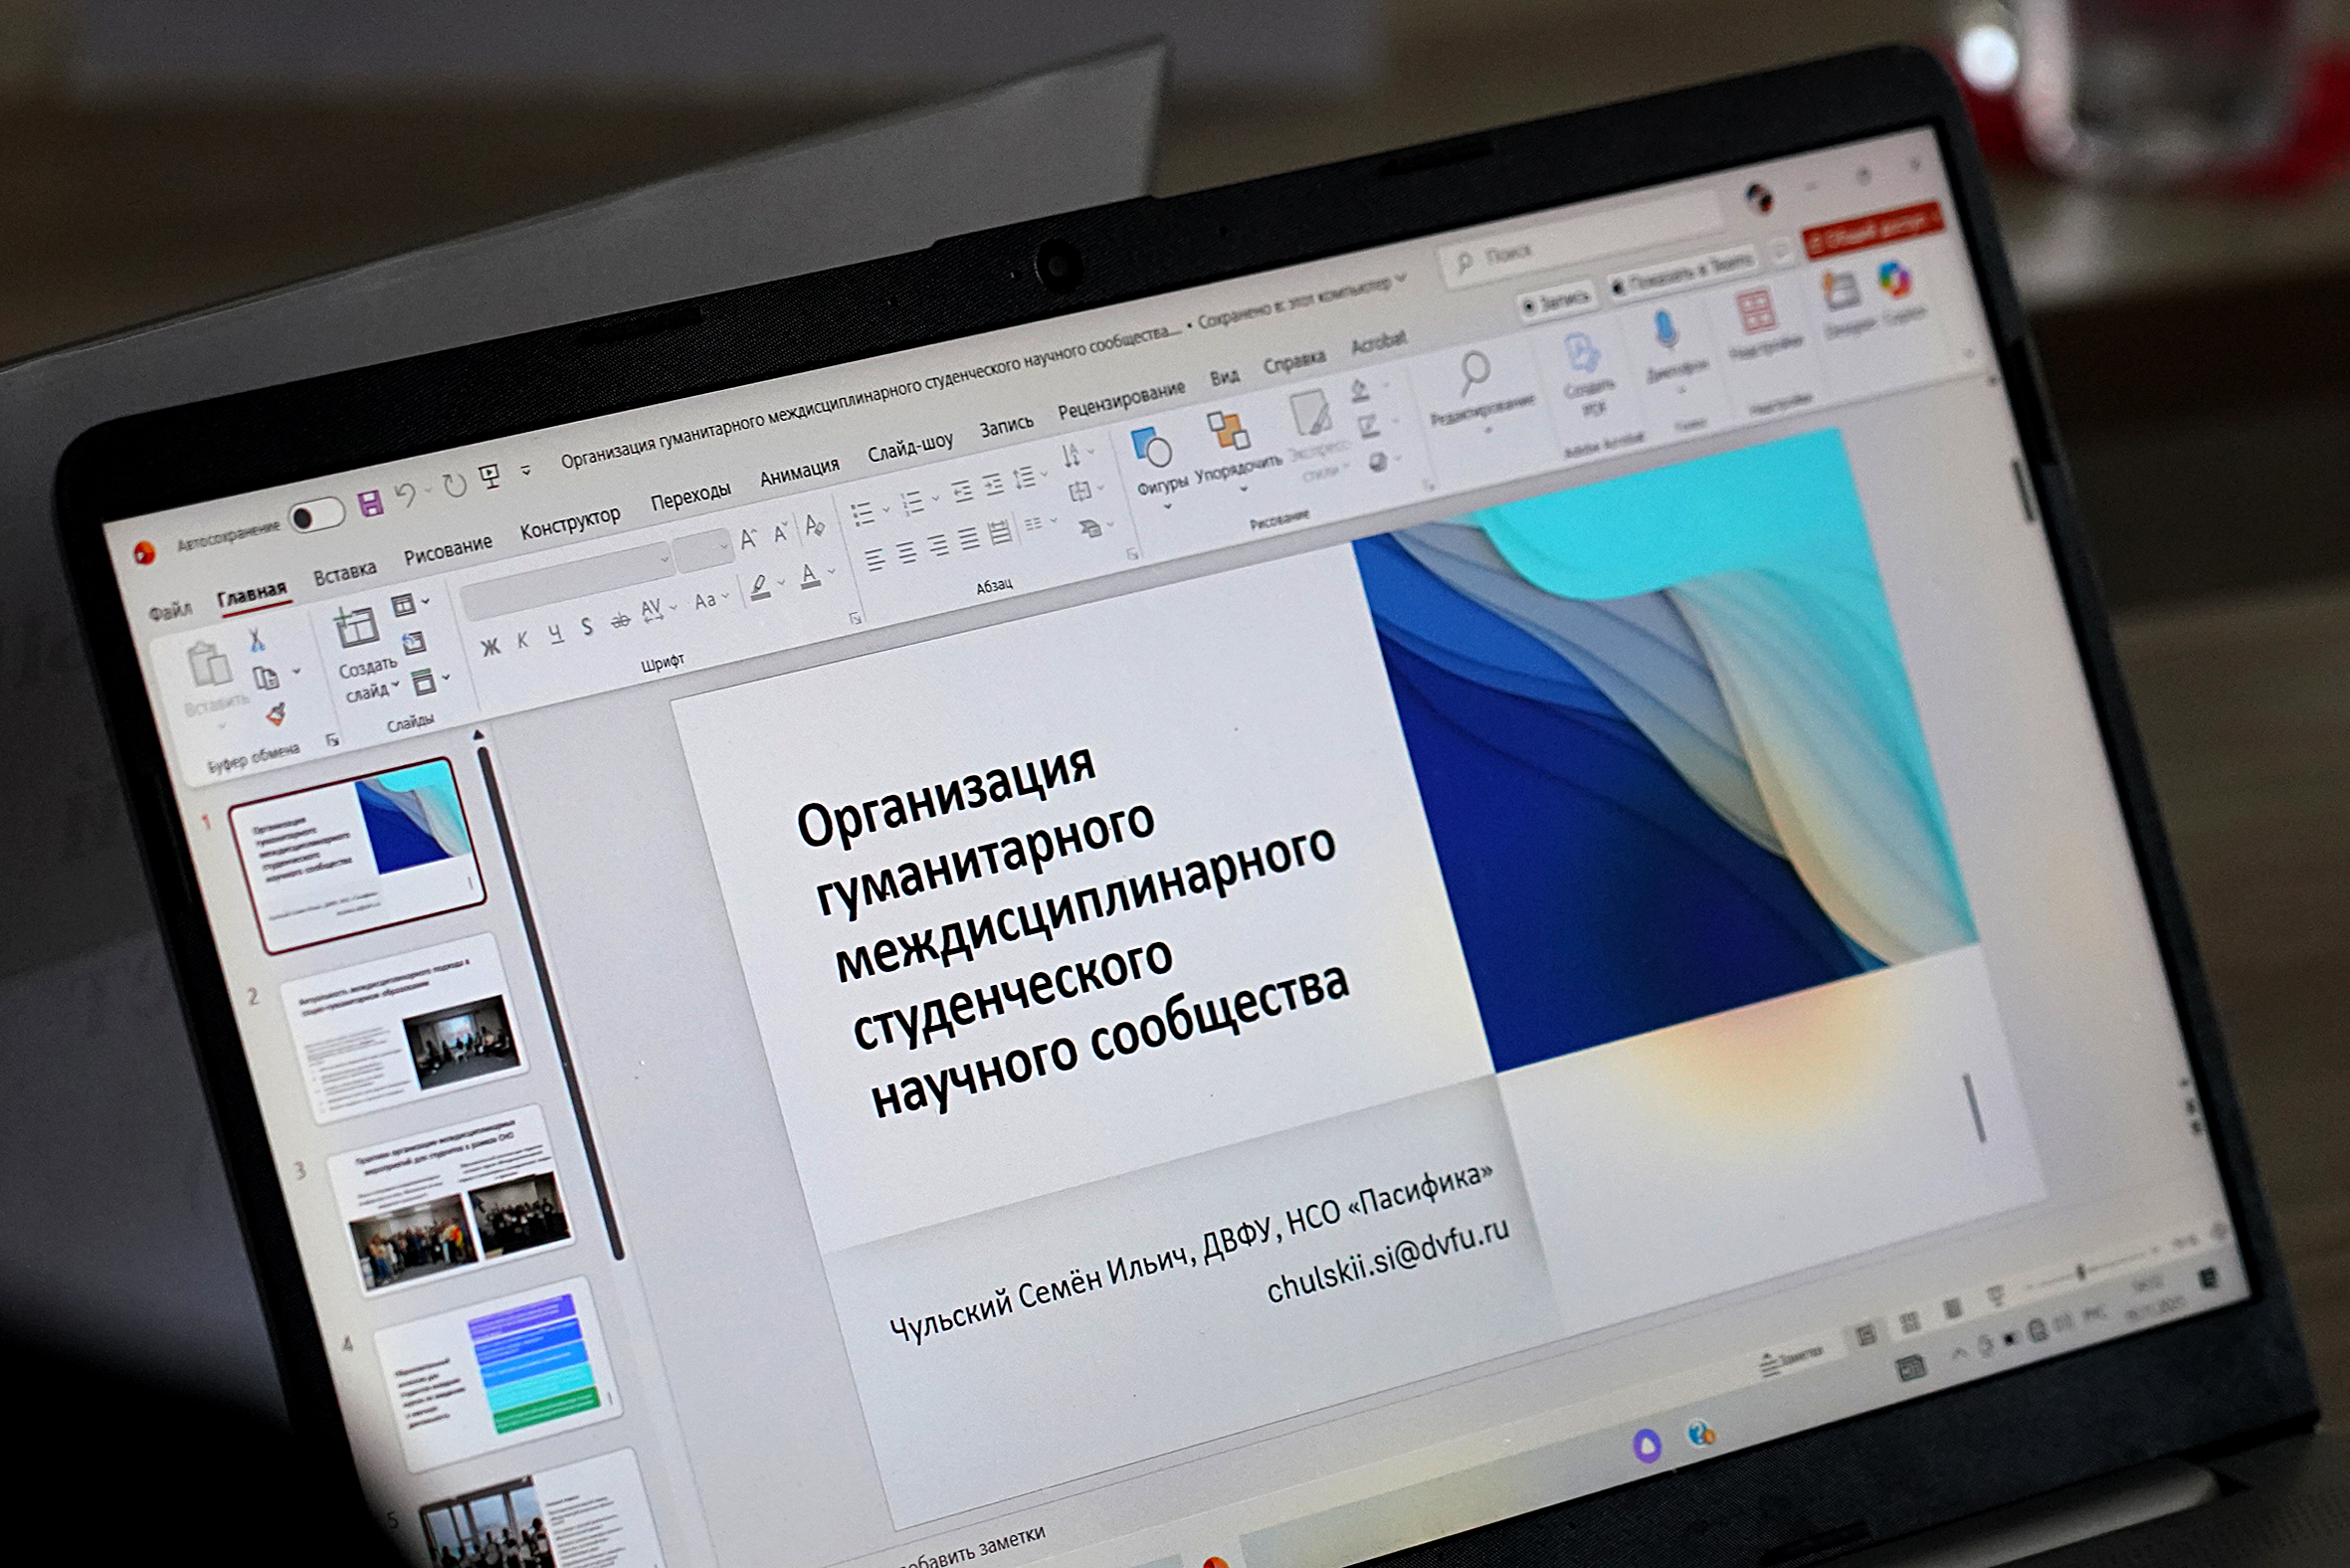Click the Undo arrow icon
The image size is (2350, 1568).
tap(405, 494)
